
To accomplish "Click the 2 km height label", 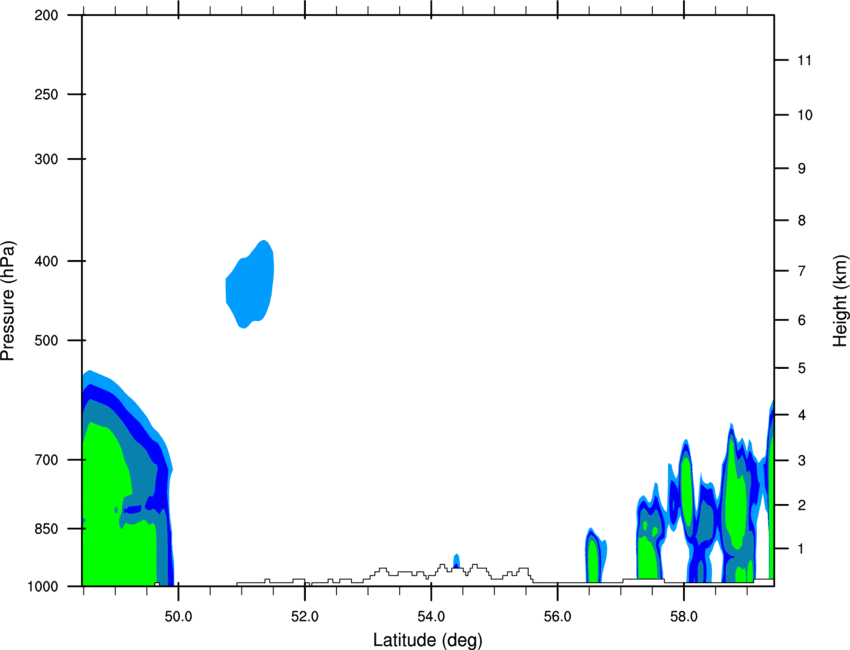I will (801, 505).
